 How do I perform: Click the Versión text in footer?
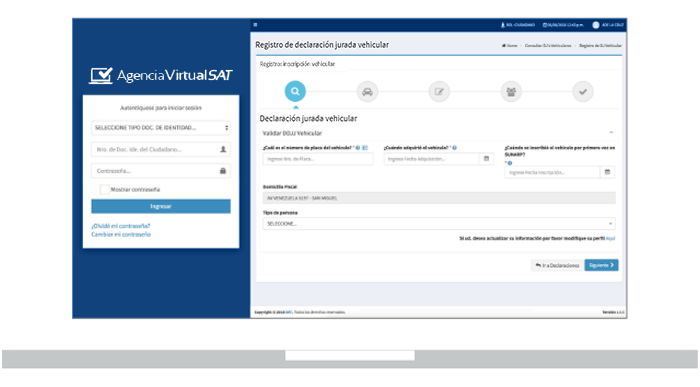[x=613, y=312]
